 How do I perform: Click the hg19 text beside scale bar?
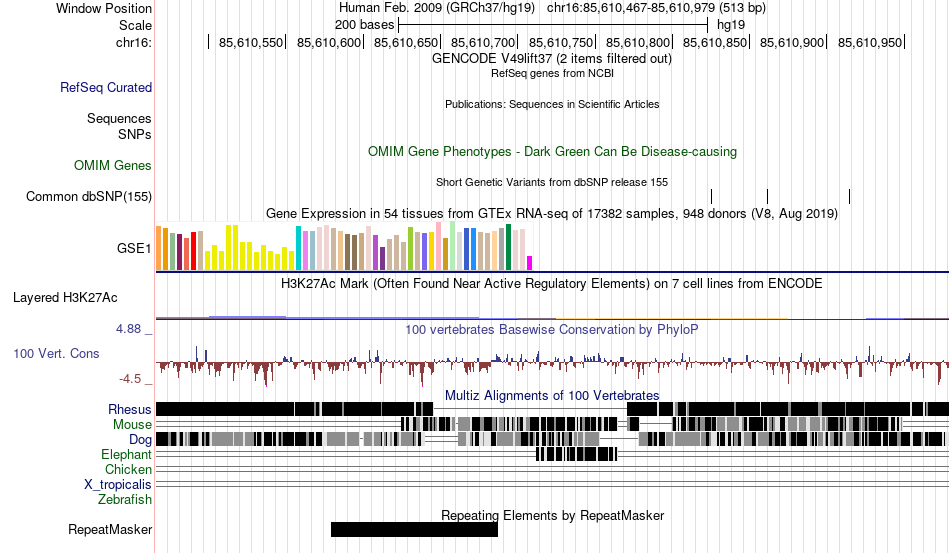pos(731,25)
